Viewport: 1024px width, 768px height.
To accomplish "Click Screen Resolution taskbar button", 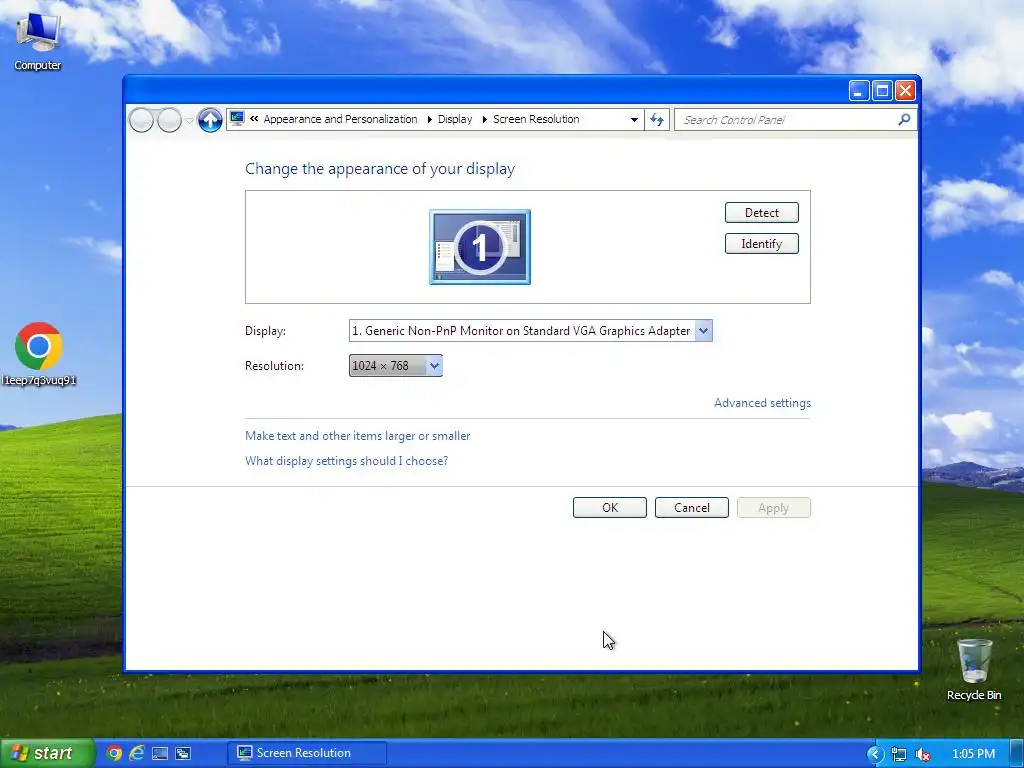I will (307, 753).
